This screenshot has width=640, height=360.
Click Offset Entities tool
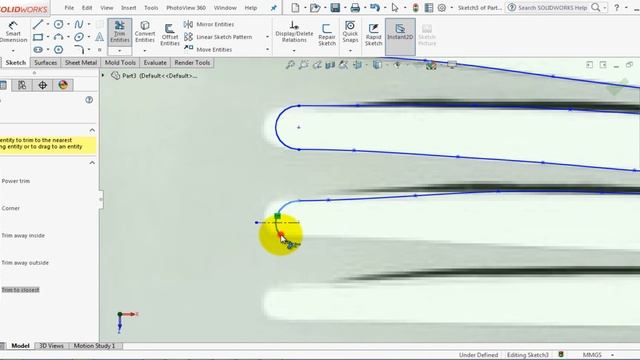[x=169, y=34]
